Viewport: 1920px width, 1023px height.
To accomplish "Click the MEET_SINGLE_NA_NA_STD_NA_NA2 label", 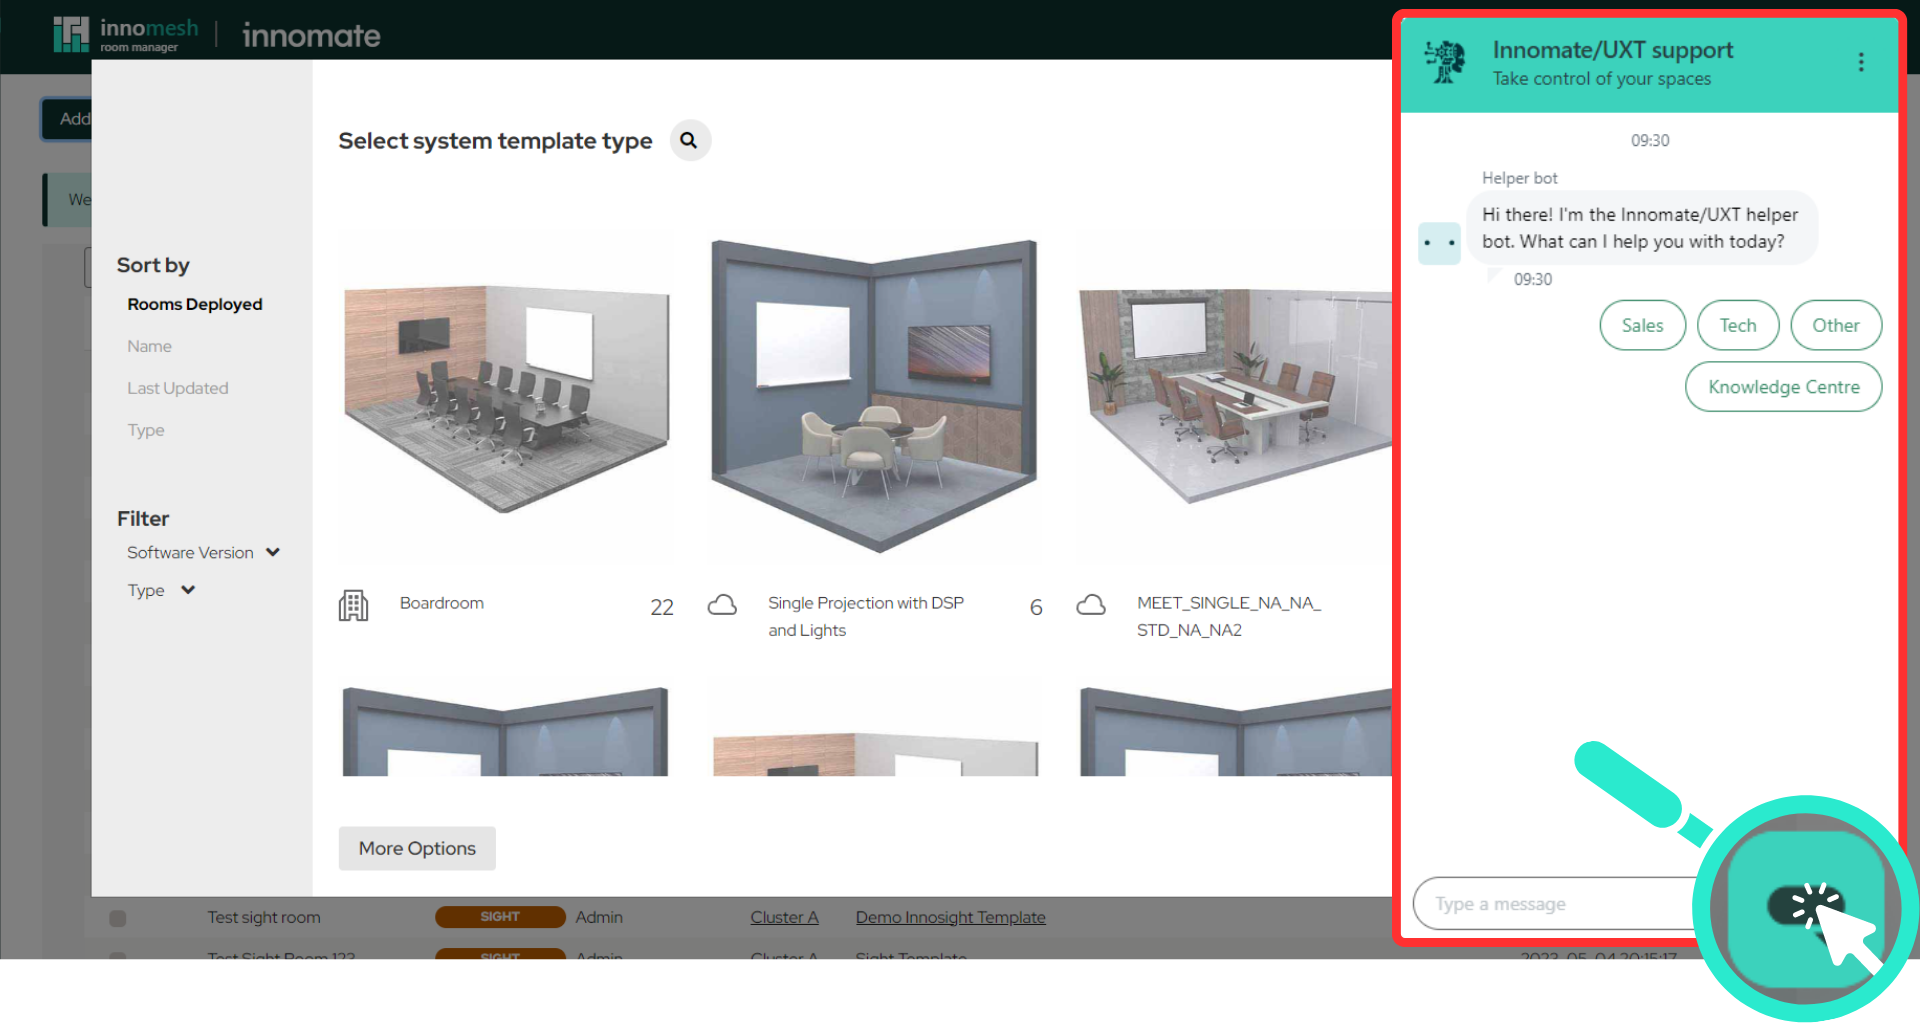I will point(1229,616).
